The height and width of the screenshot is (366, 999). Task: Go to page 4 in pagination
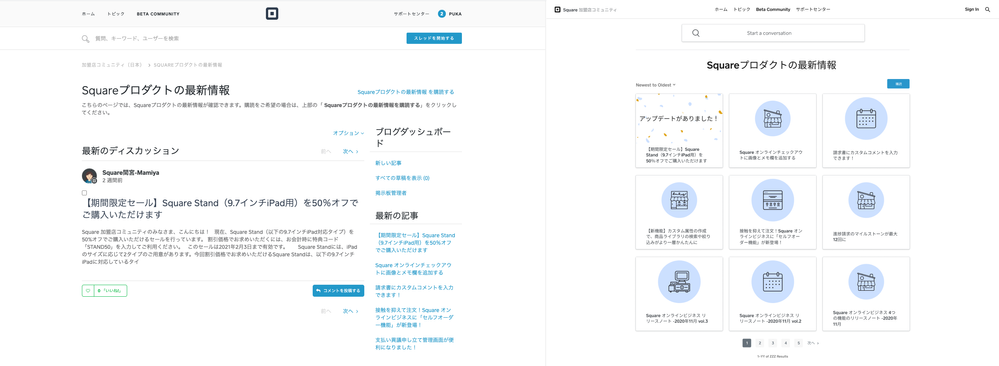pyautogui.click(x=786, y=342)
